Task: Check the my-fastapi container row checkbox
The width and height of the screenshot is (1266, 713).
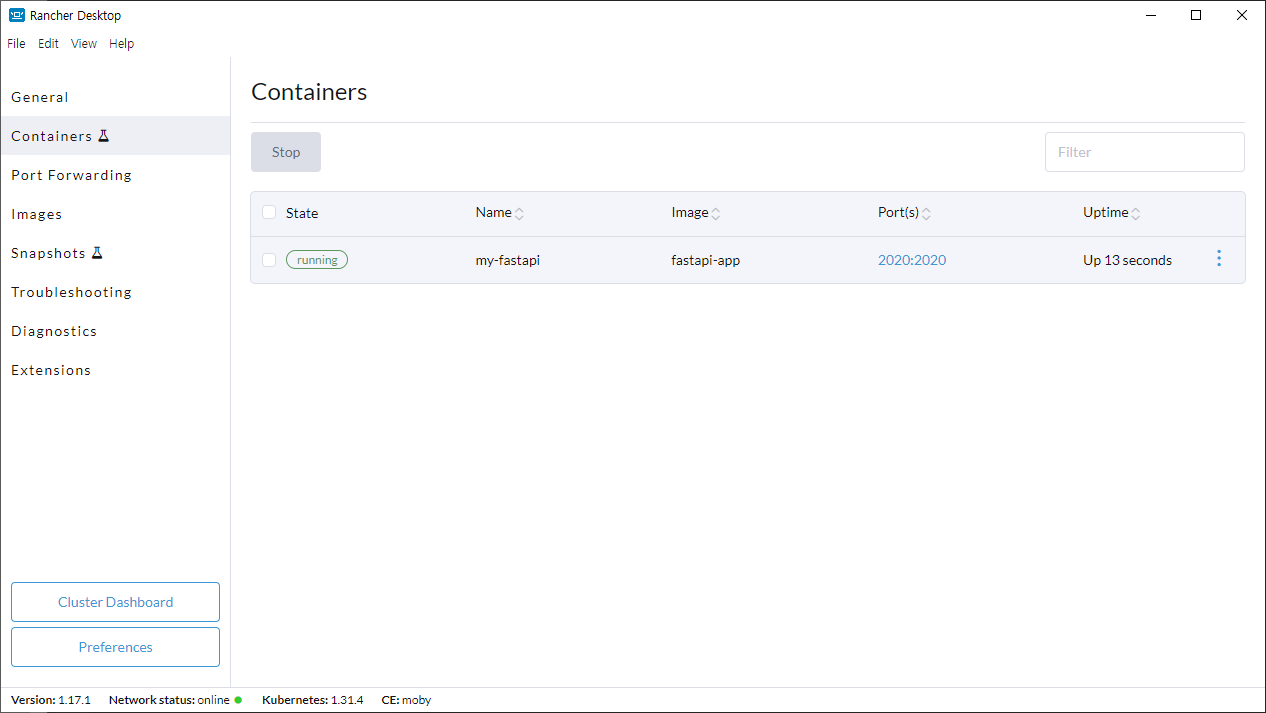Action: click(269, 260)
